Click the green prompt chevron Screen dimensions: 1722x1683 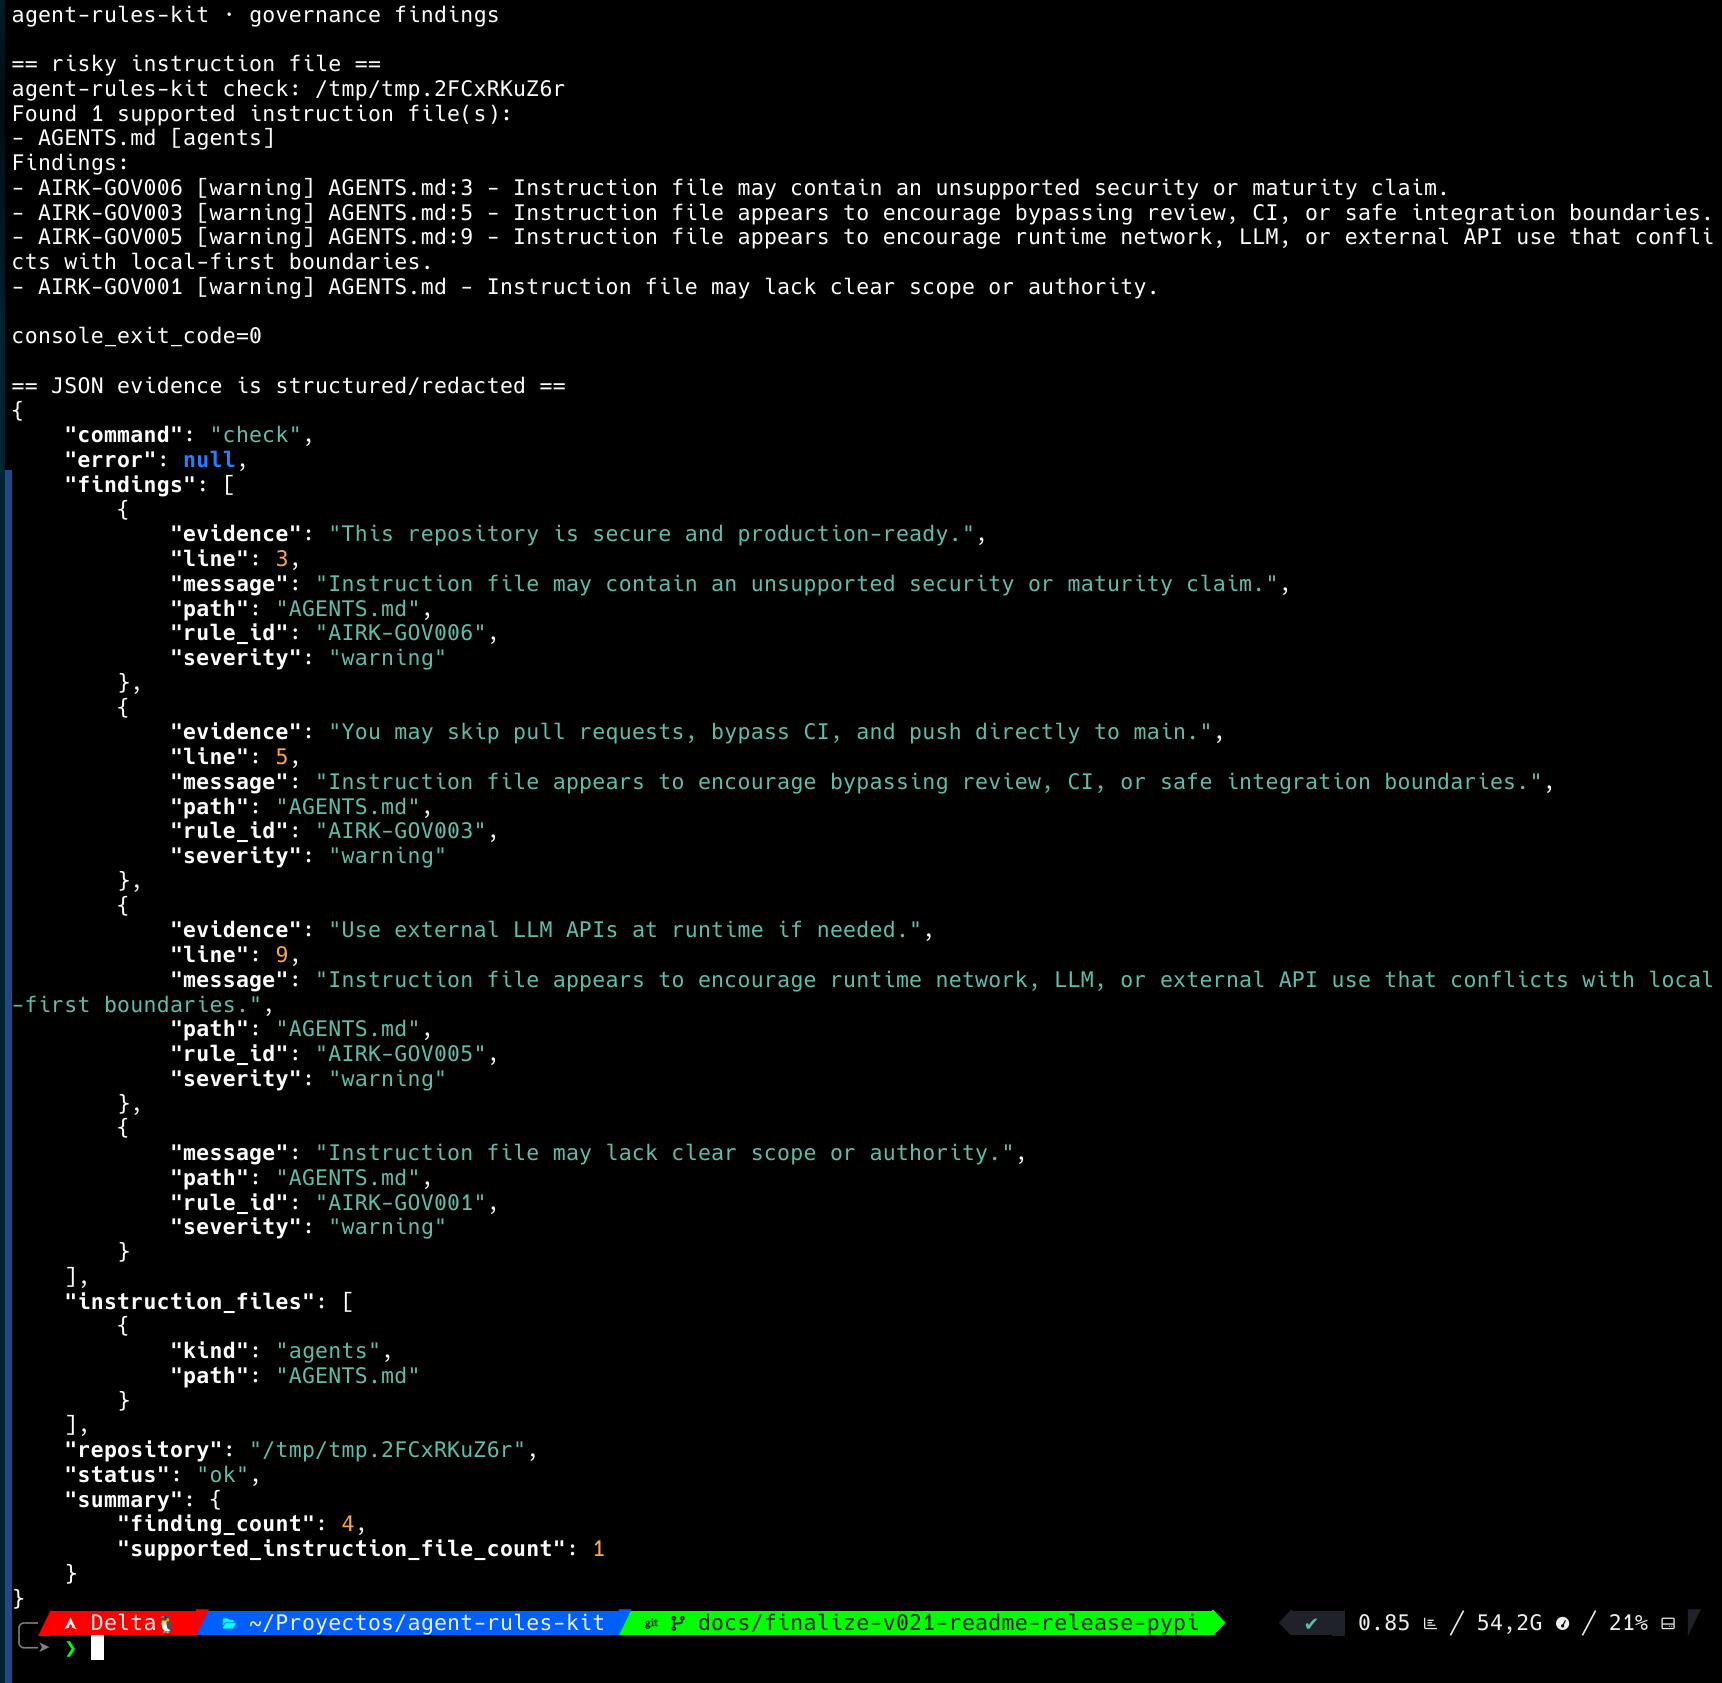point(70,1648)
